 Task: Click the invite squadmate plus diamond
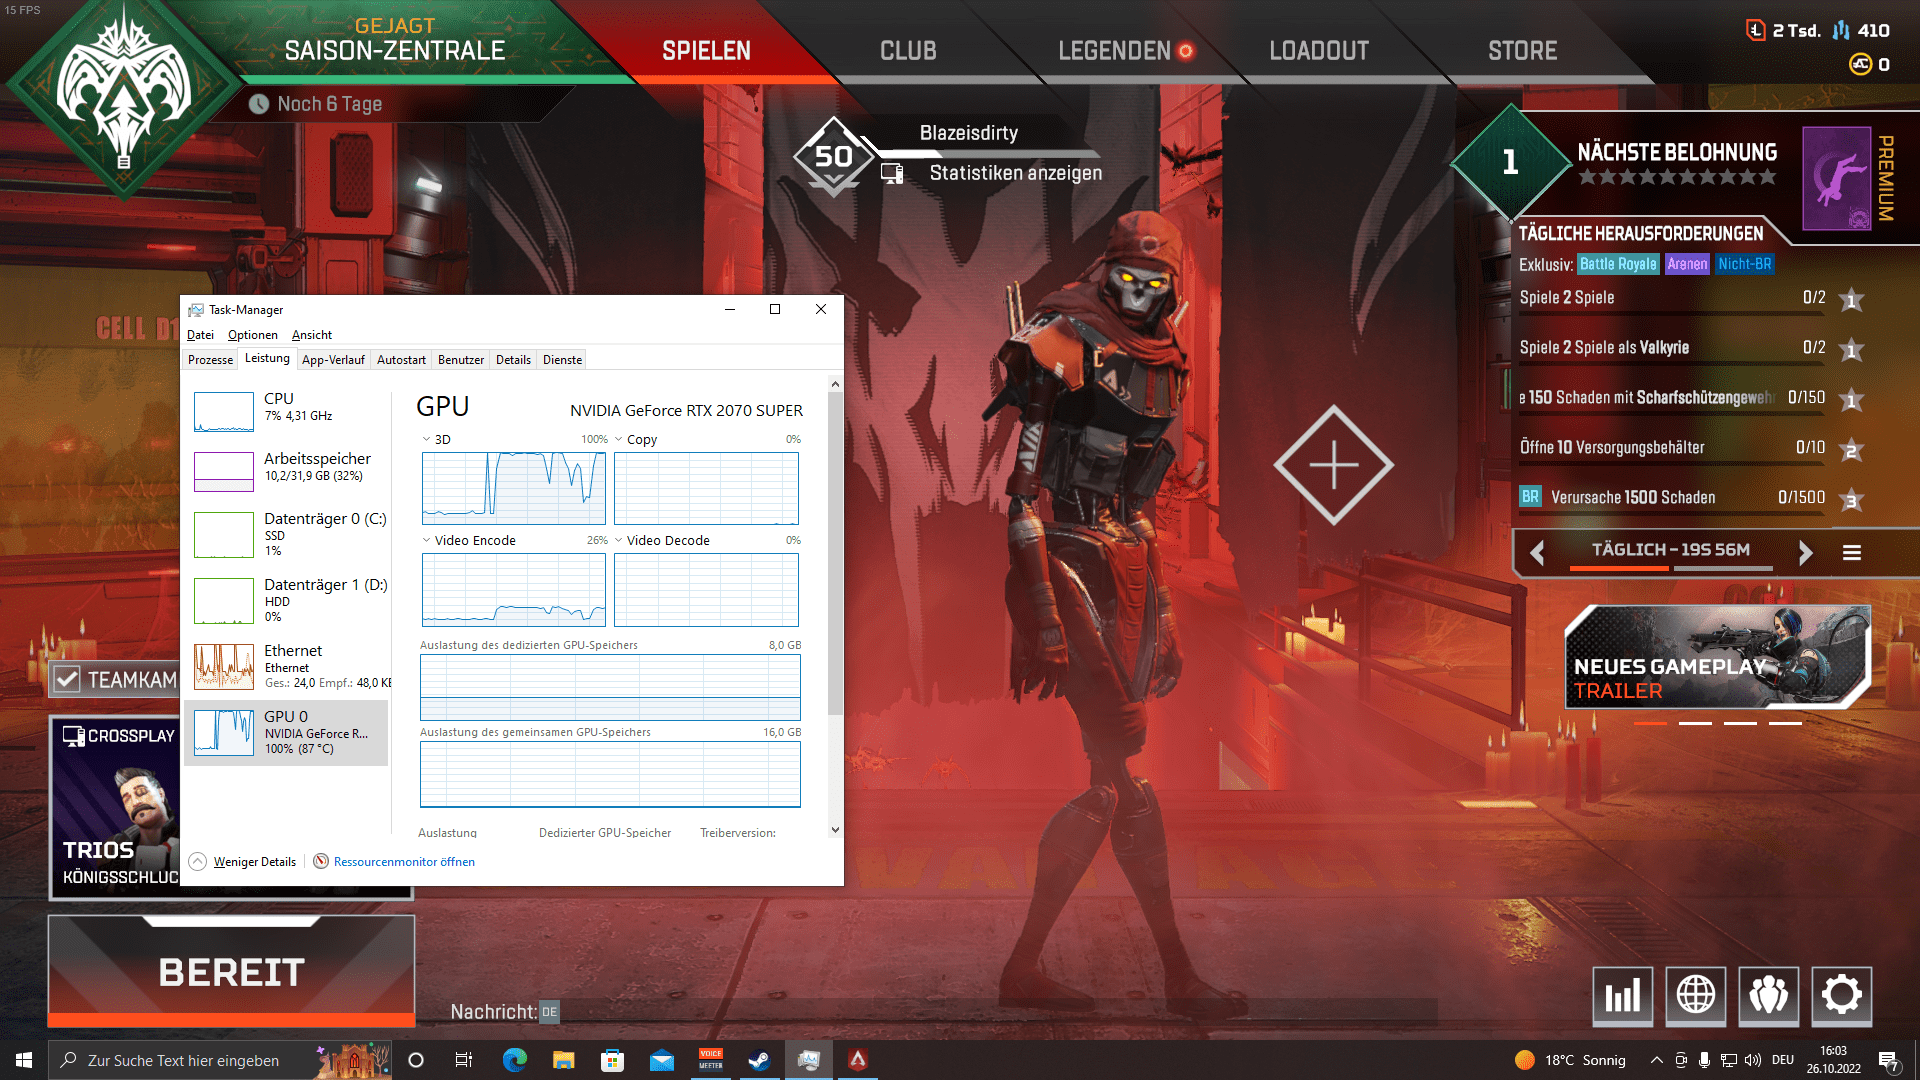coord(1334,465)
